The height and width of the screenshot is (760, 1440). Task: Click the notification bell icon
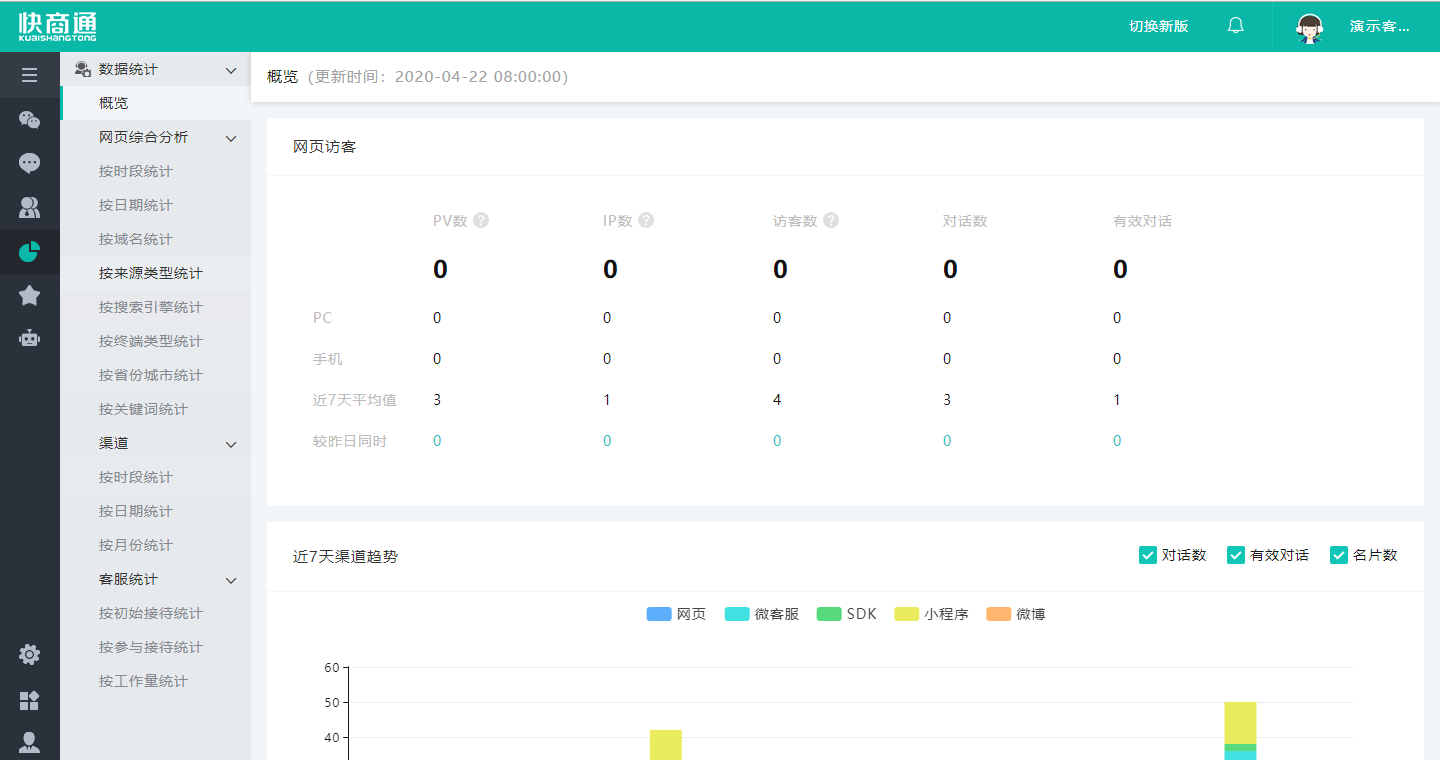tap(1236, 26)
